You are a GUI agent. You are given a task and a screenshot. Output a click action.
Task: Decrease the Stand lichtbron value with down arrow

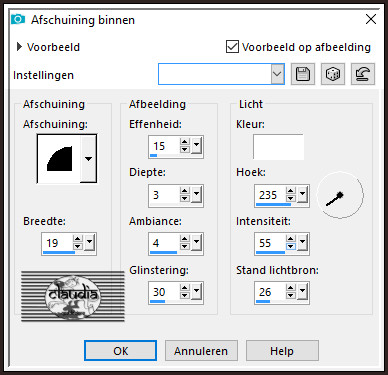click(x=290, y=295)
